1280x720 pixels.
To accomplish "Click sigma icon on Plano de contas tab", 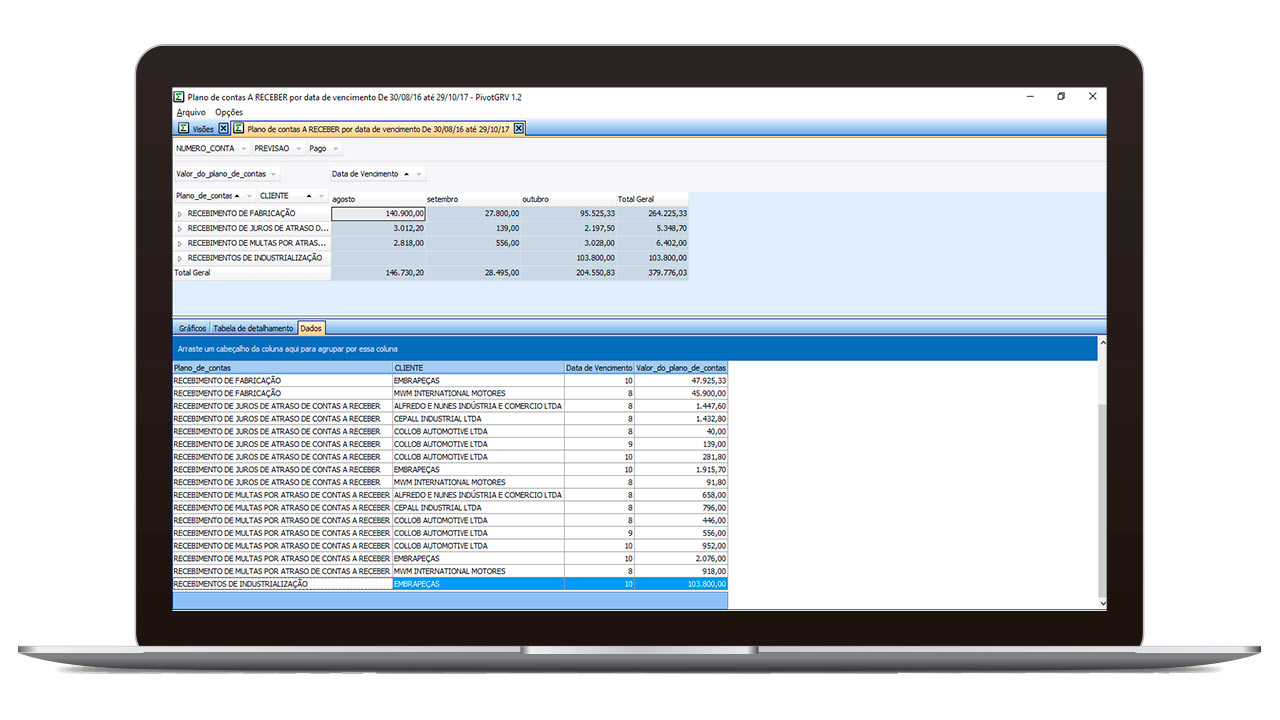I will click(239, 129).
